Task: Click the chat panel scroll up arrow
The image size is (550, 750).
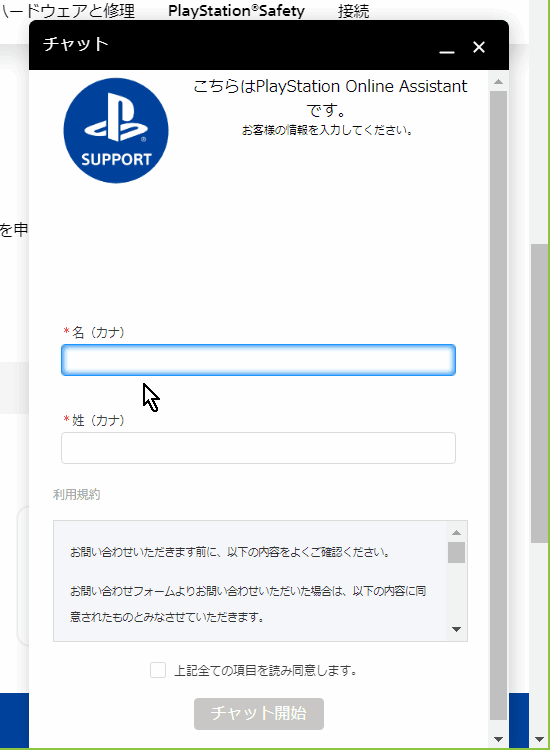Action: click(x=498, y=82)
